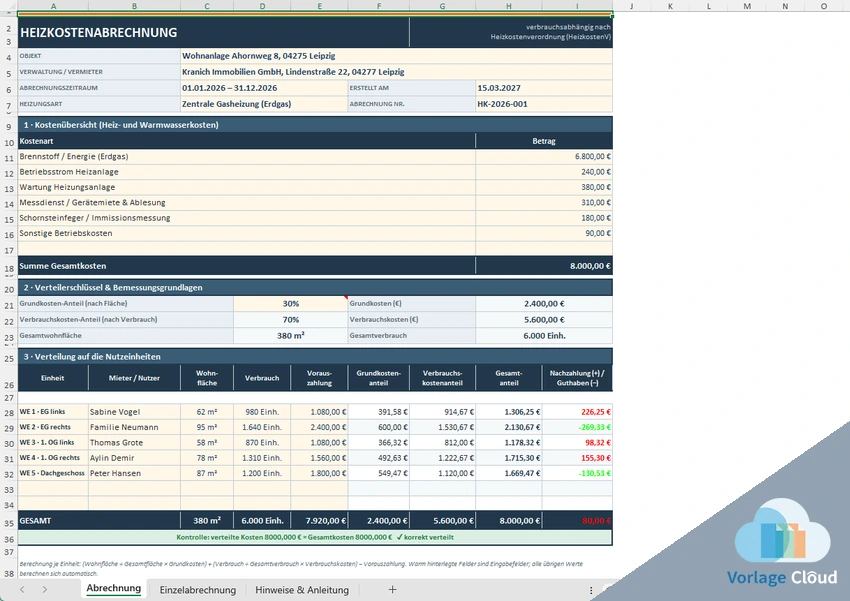Go to the next sheet with the right arrow

click(44, 589)
